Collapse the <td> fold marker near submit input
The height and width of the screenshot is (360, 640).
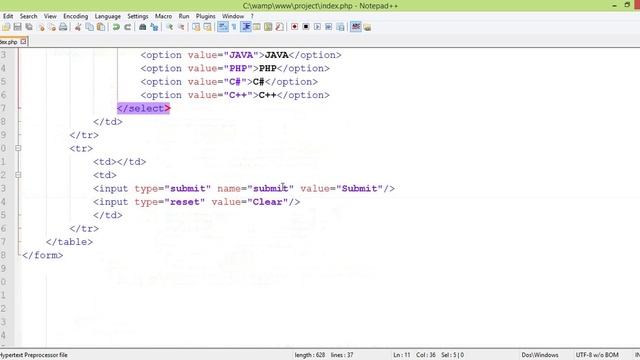tap(18, 175)
